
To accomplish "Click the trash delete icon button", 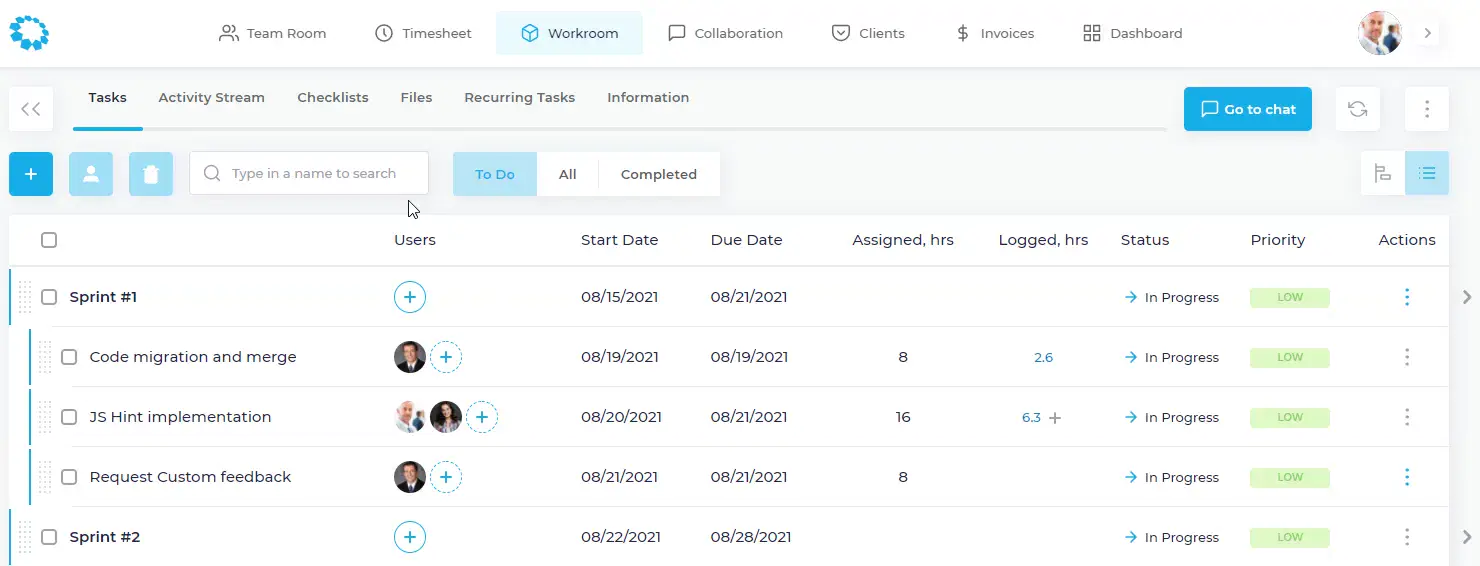I will (x=151, y=174).
